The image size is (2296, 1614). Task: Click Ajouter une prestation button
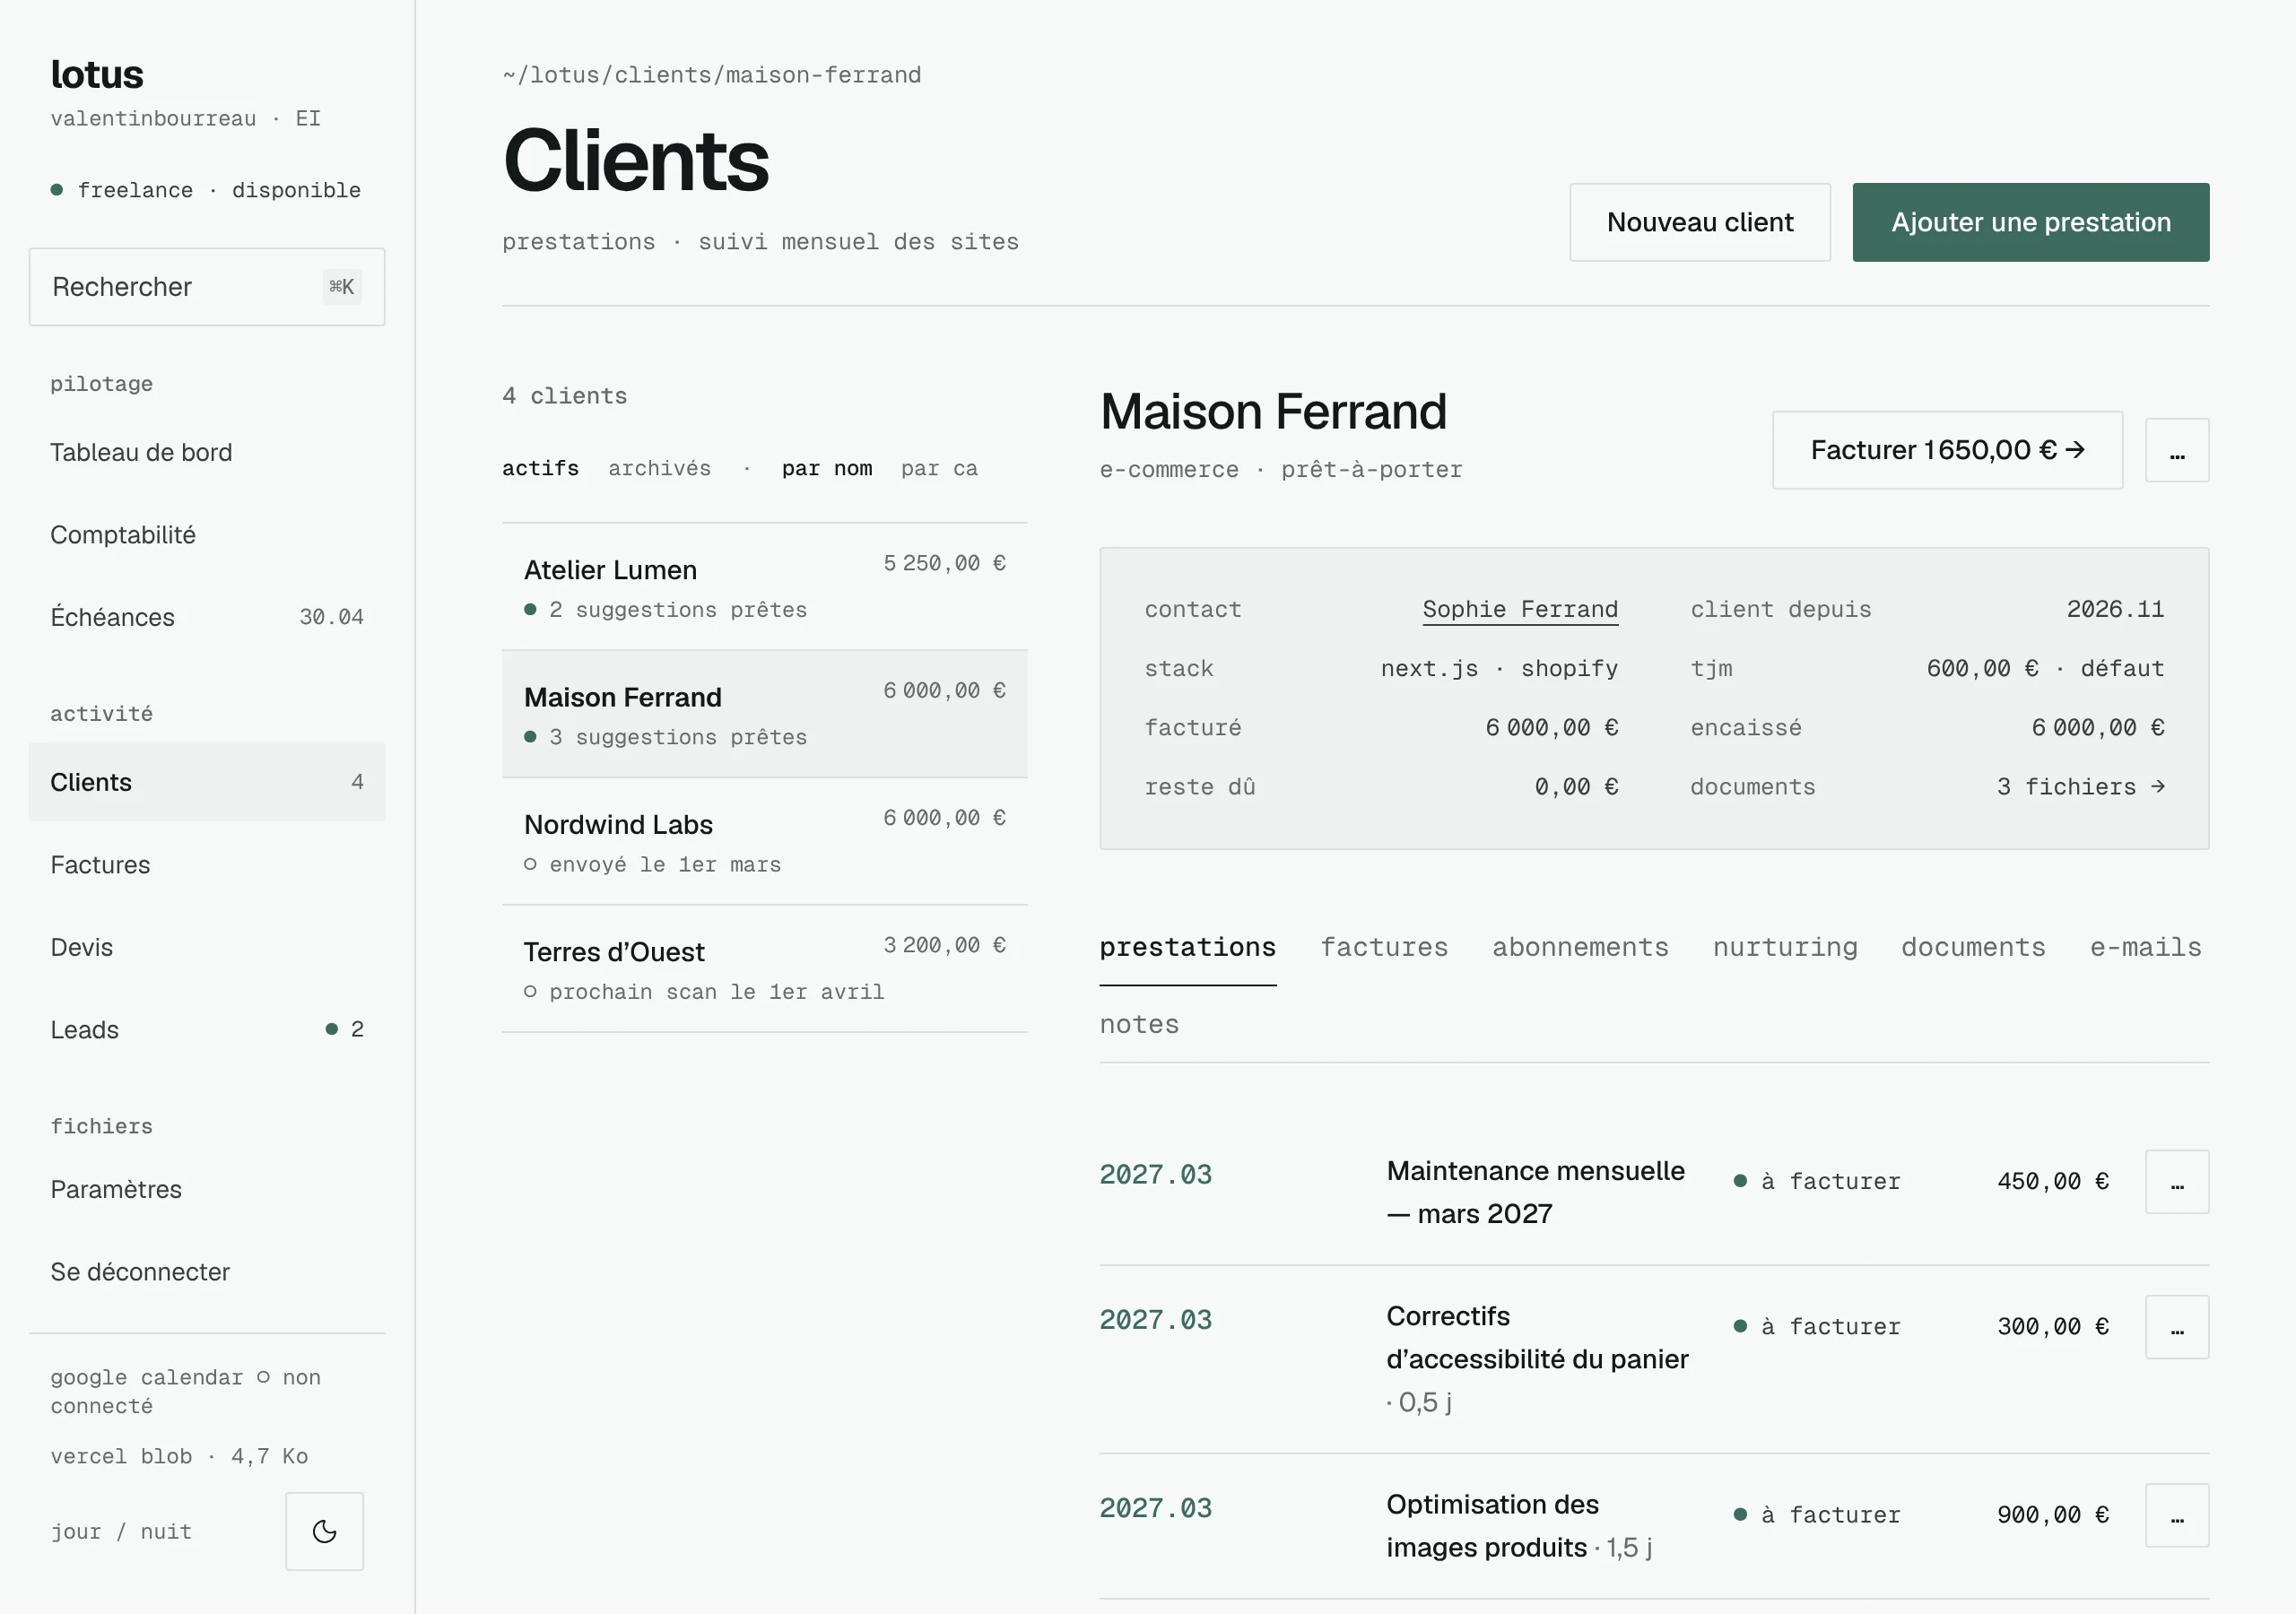2031,222
